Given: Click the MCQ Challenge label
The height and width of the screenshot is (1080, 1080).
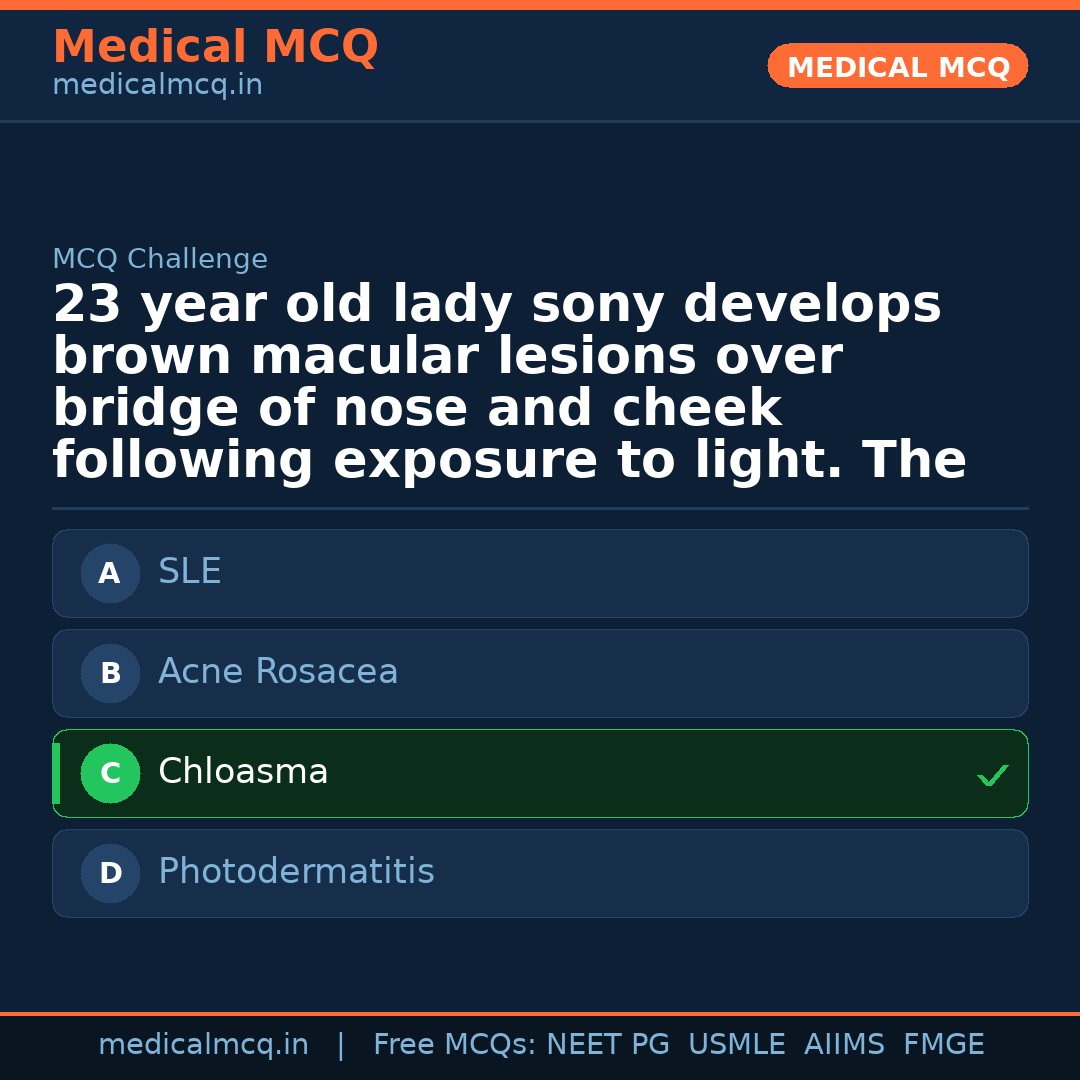Looking at the screenshot, I should pyautogui.click(x=160, y=259).
